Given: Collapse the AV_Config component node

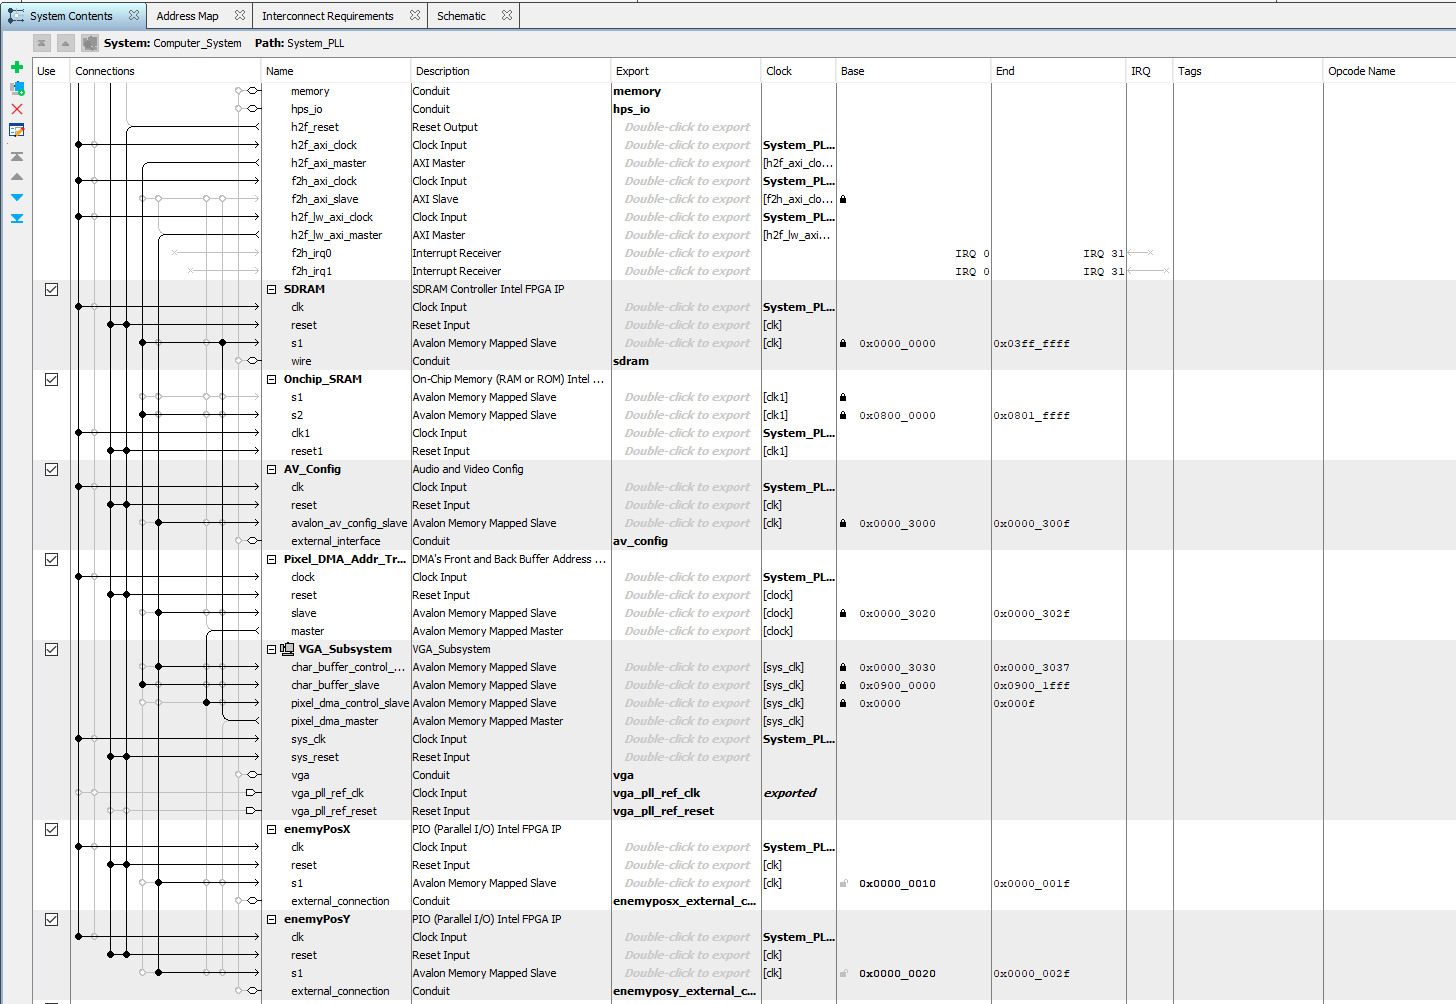Looking at the screenshot, I should pyautogui.click(x=271, y=470).
